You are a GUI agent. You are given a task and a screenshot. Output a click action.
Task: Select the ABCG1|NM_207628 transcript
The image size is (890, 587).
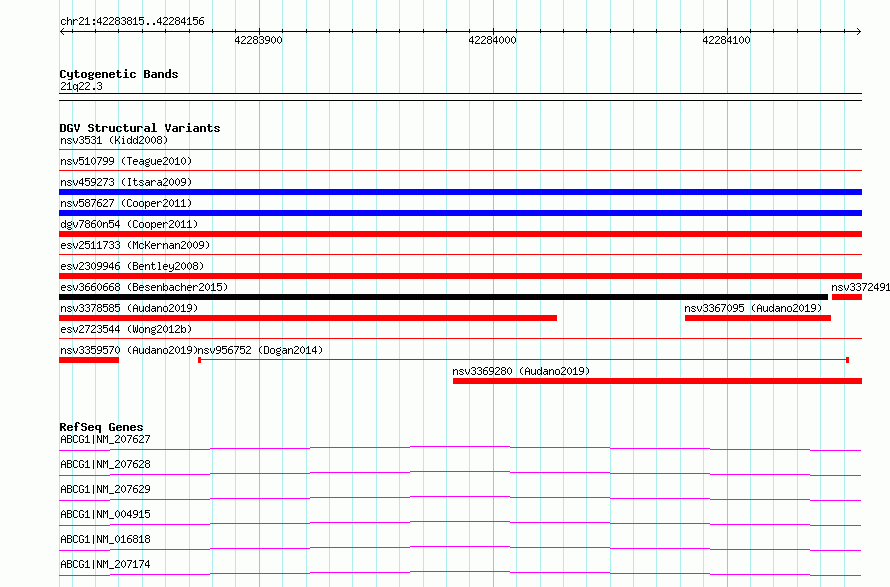[460, 473]
